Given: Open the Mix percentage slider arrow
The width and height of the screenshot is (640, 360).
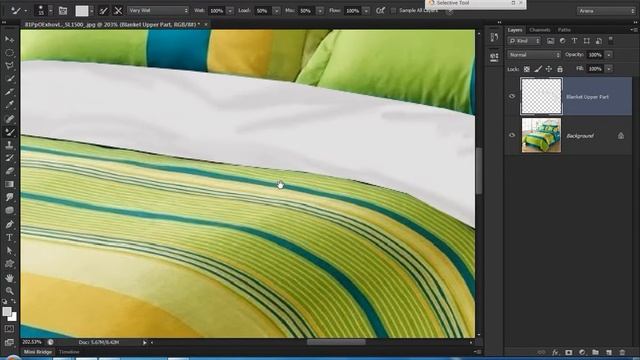Looking at the screenshot, I should (x=320, y=11).
